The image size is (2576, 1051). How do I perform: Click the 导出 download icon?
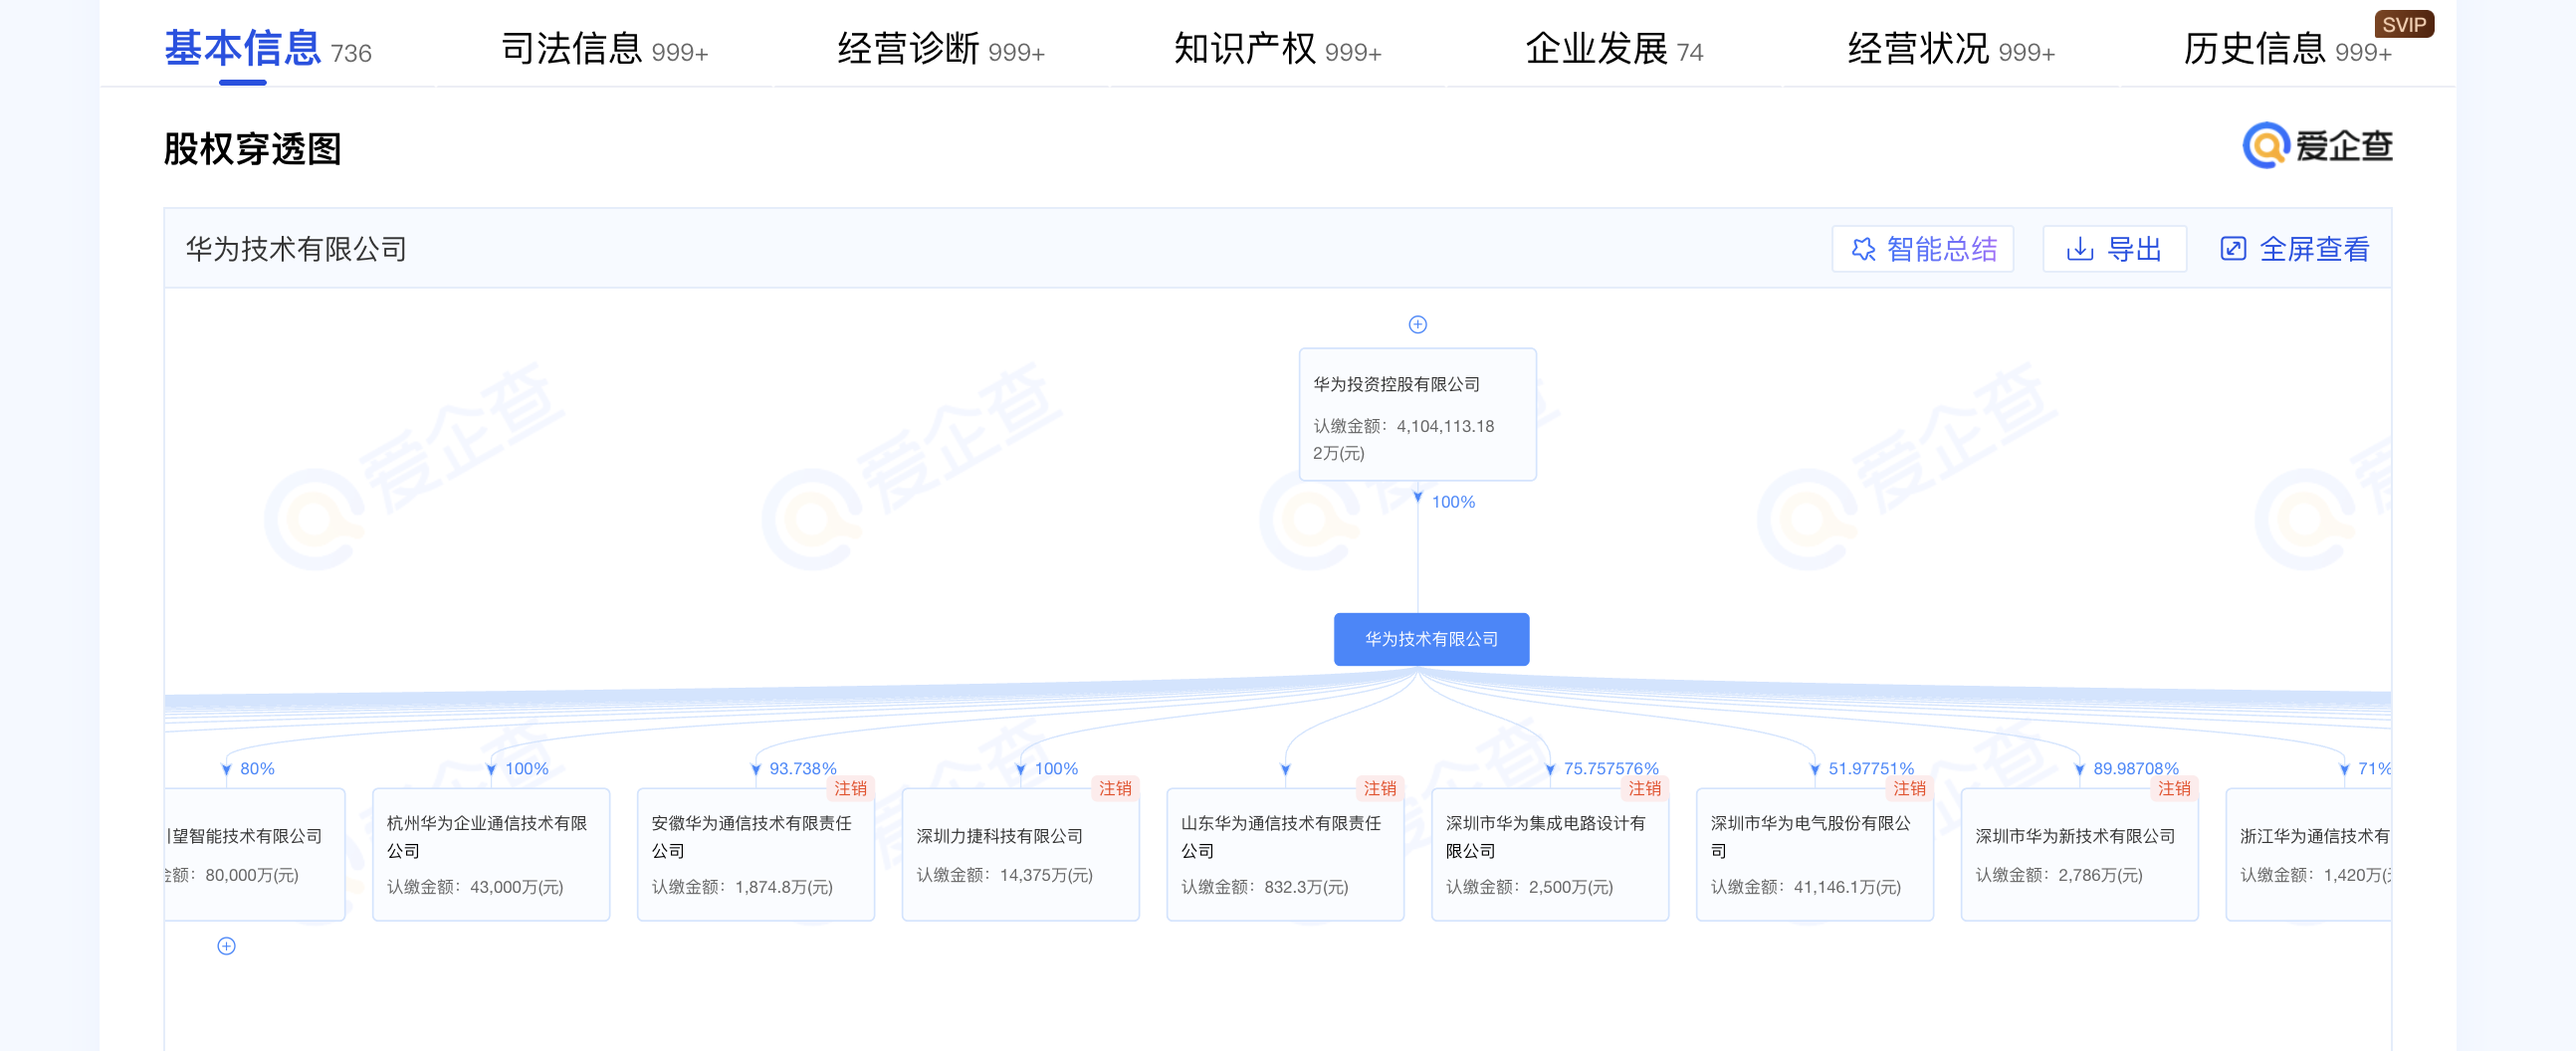pyautogui.click(x=2079, y=249)
